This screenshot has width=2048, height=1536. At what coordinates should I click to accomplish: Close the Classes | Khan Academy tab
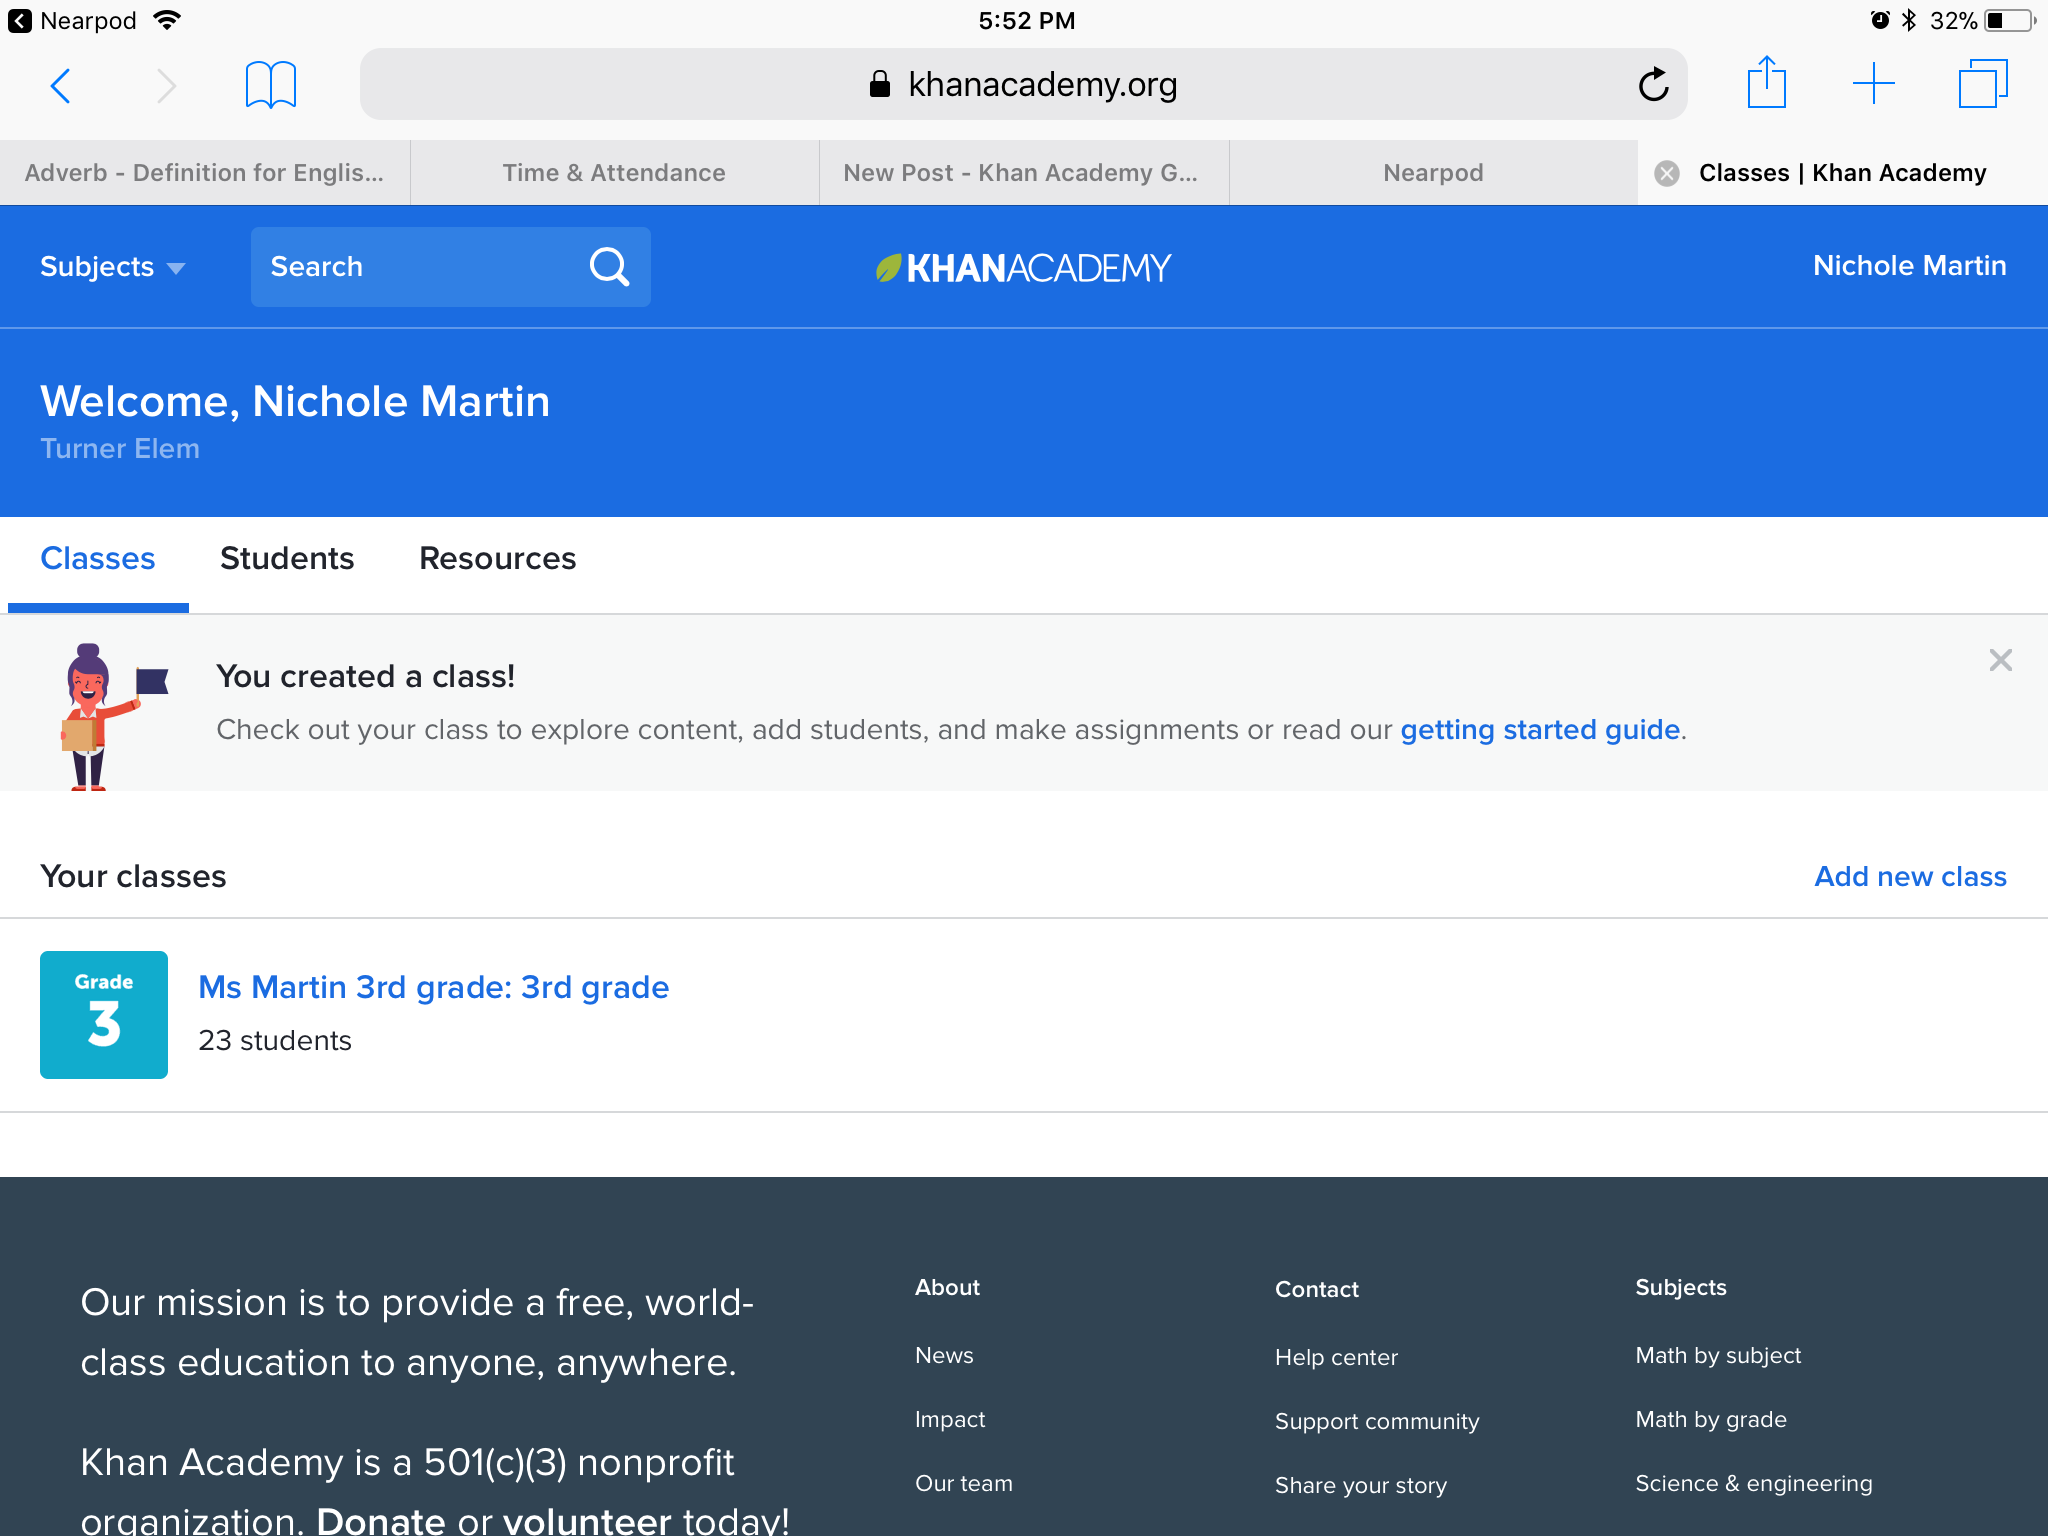pos(1667,173)
